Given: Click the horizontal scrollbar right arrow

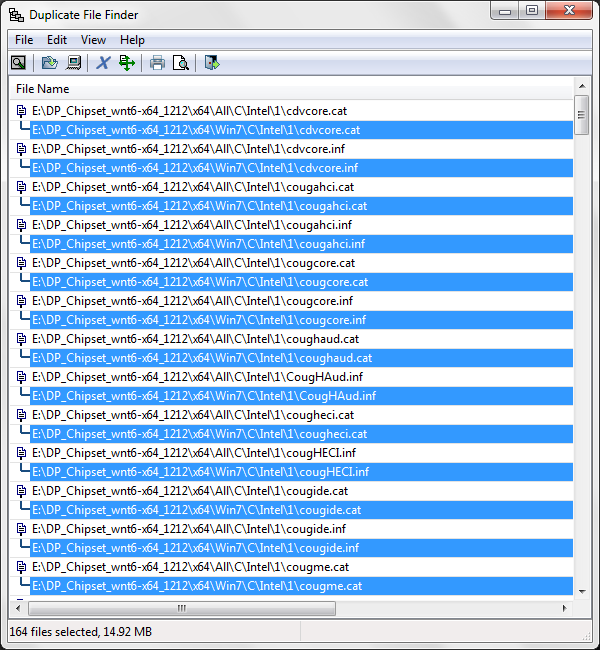Looking at the screenshot, I should pyautogui.click(x=566, y=607).
